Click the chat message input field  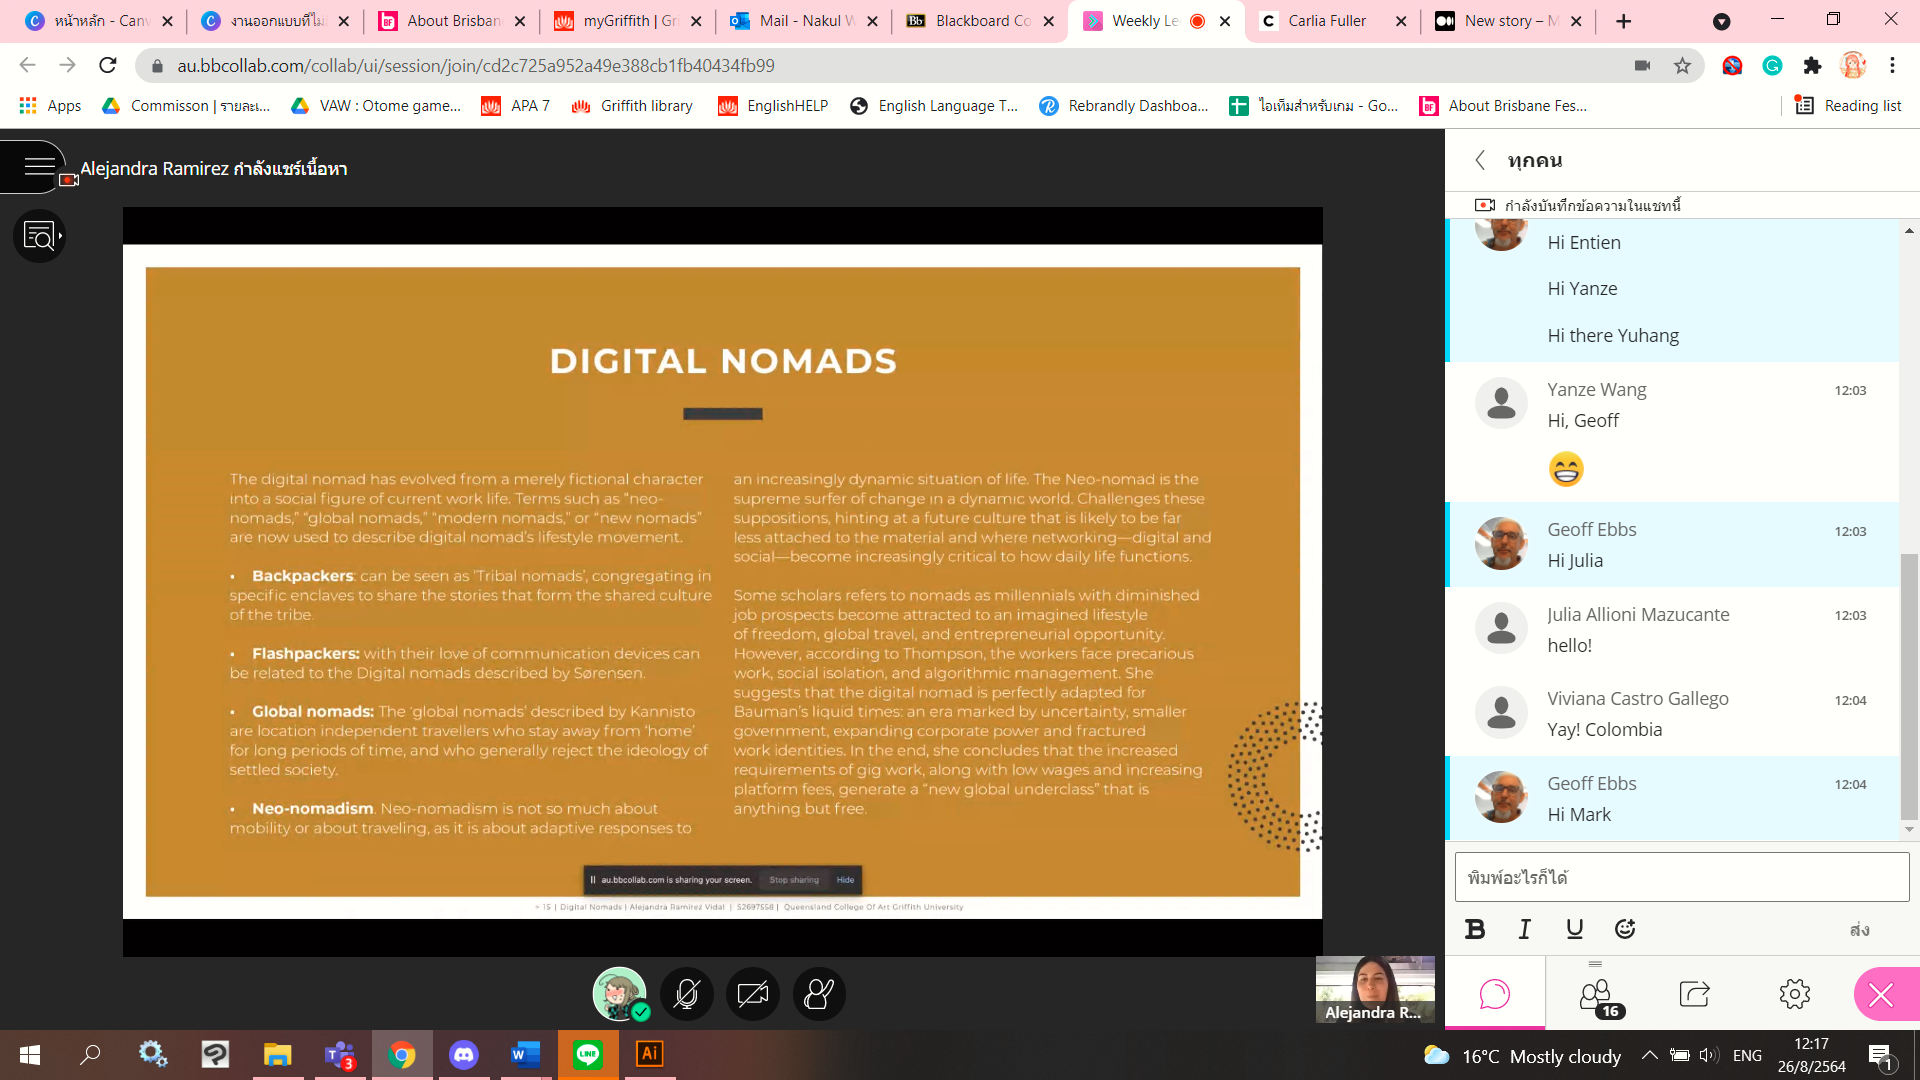(1680, 877)
